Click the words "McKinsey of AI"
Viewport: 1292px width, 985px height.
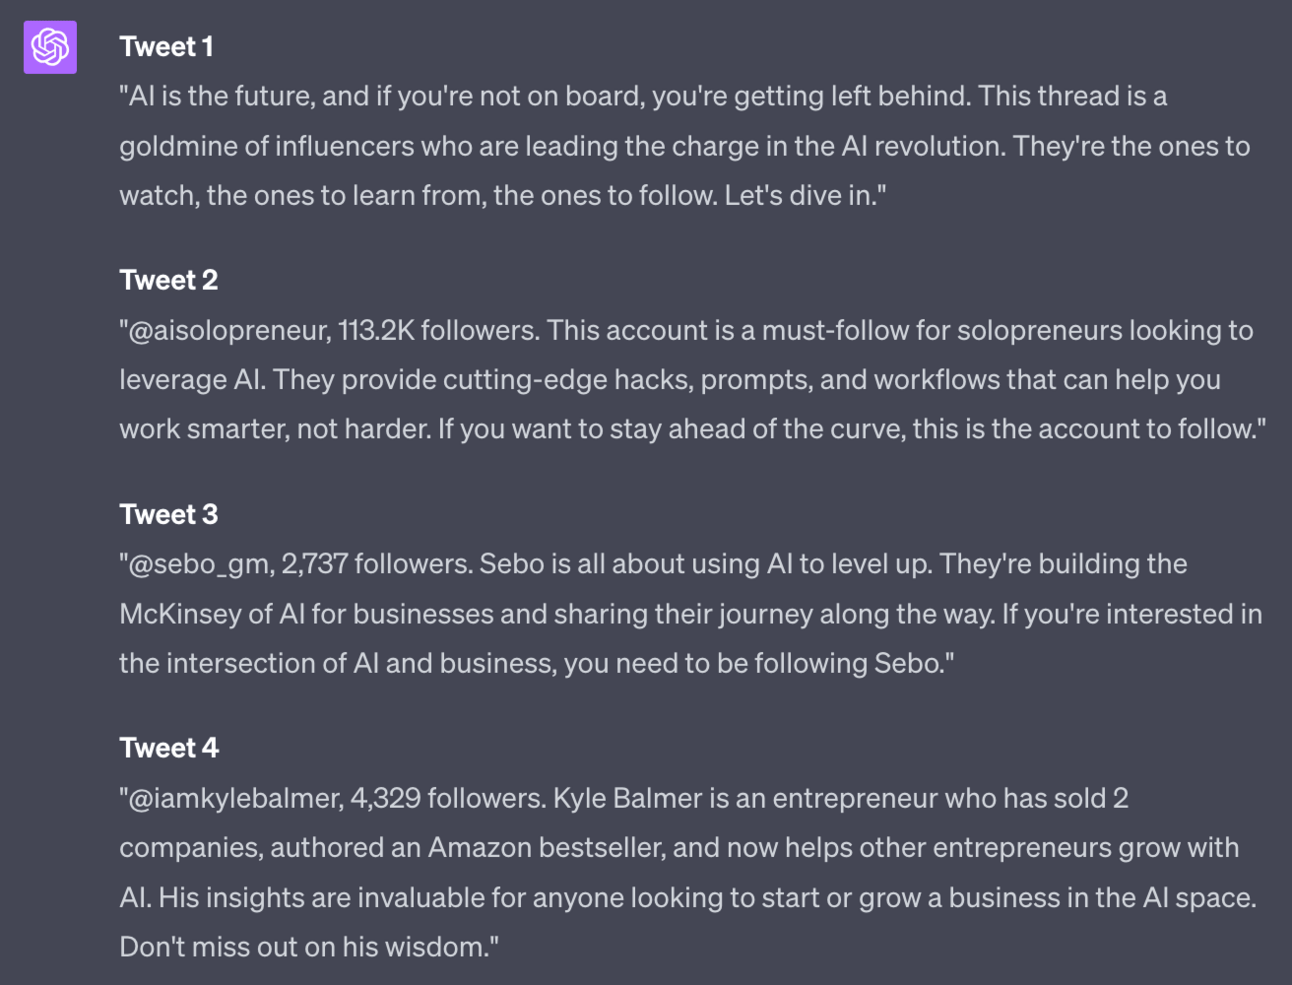click(x=212, y=613)
